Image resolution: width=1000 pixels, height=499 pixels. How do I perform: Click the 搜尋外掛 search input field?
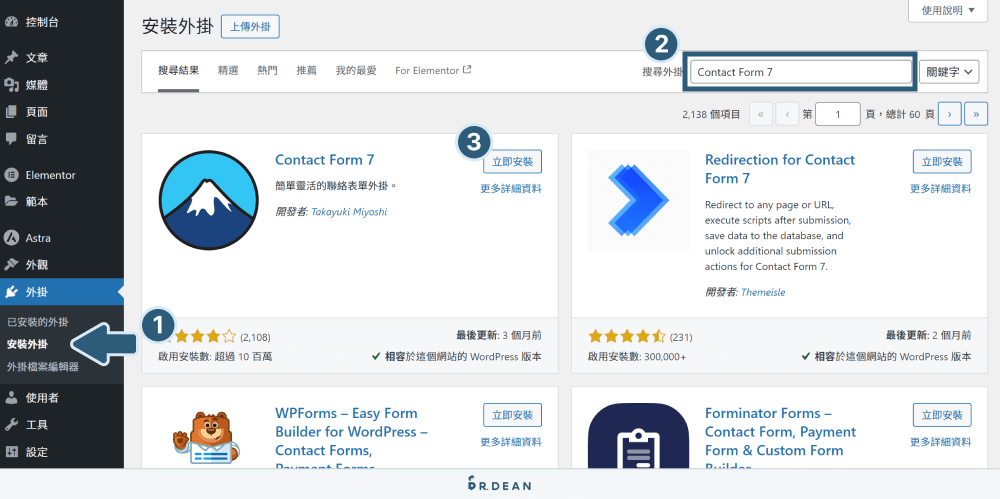coord(800,72)
